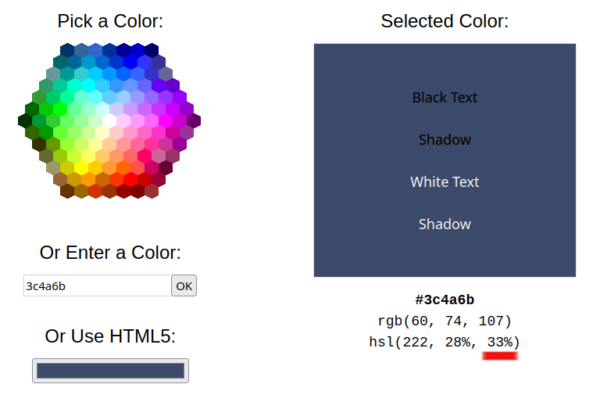Select the pure blue hexagon near the top

pyautogui.click(x=130, y=62)
